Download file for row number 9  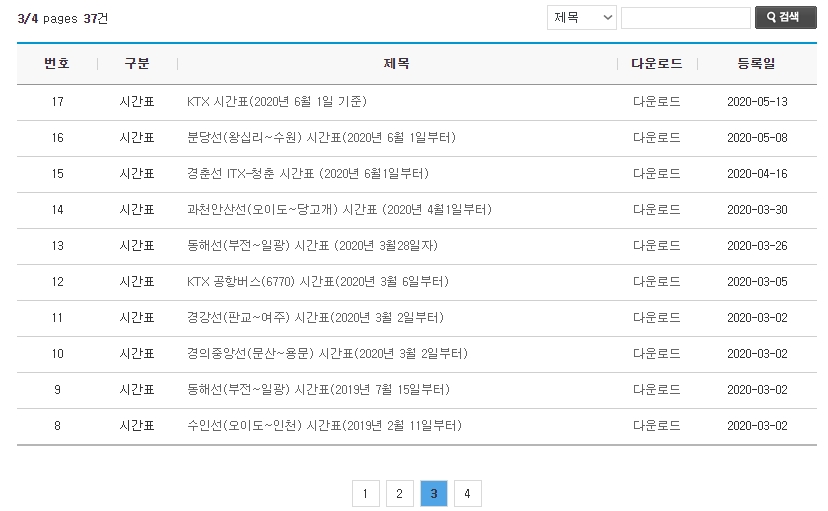[656, 390]
